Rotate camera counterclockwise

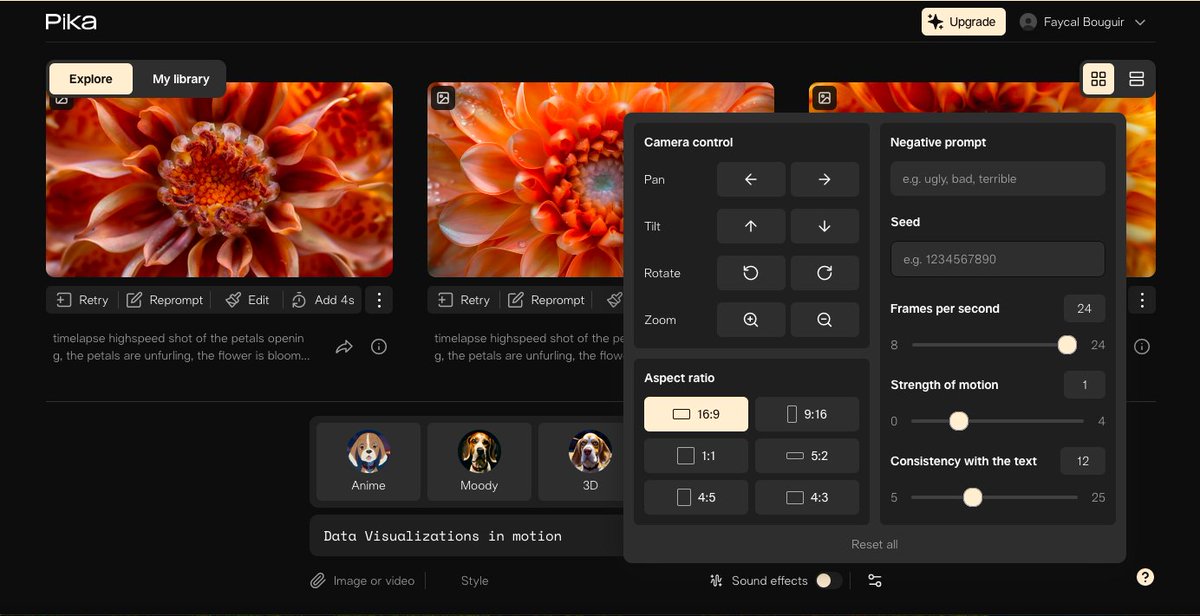[x=751, y=273]
